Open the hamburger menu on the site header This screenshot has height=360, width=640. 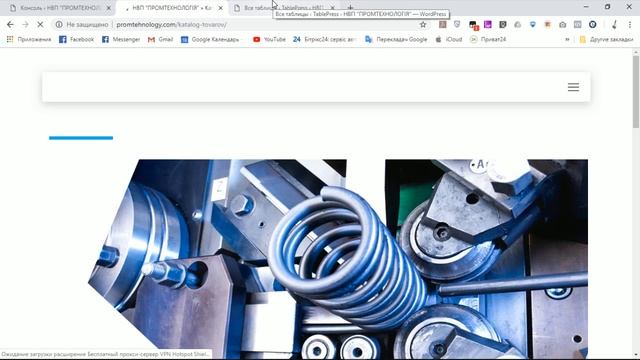click(573, 87)
